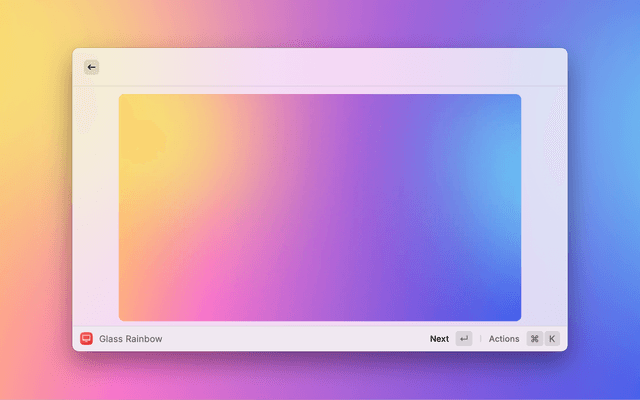Screen dimensions: 640x400
Task: Click the yellow glow in the preview image
Action: (x=150, y=140)
